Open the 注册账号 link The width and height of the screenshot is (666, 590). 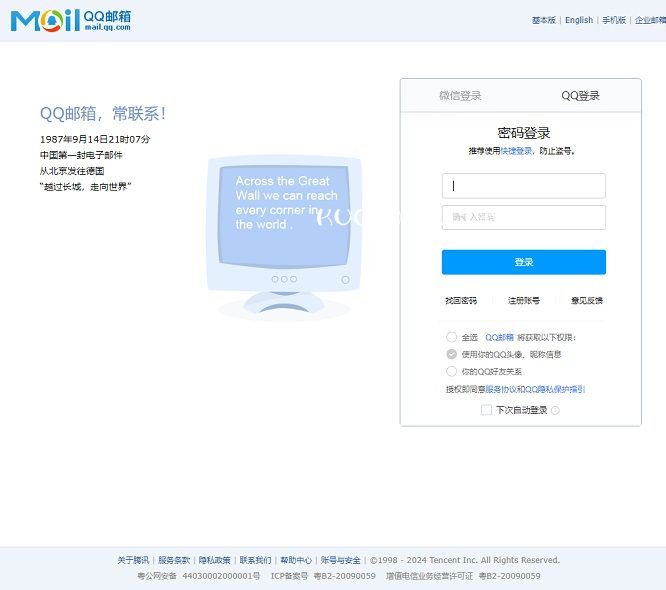click(x=524, y=301)
